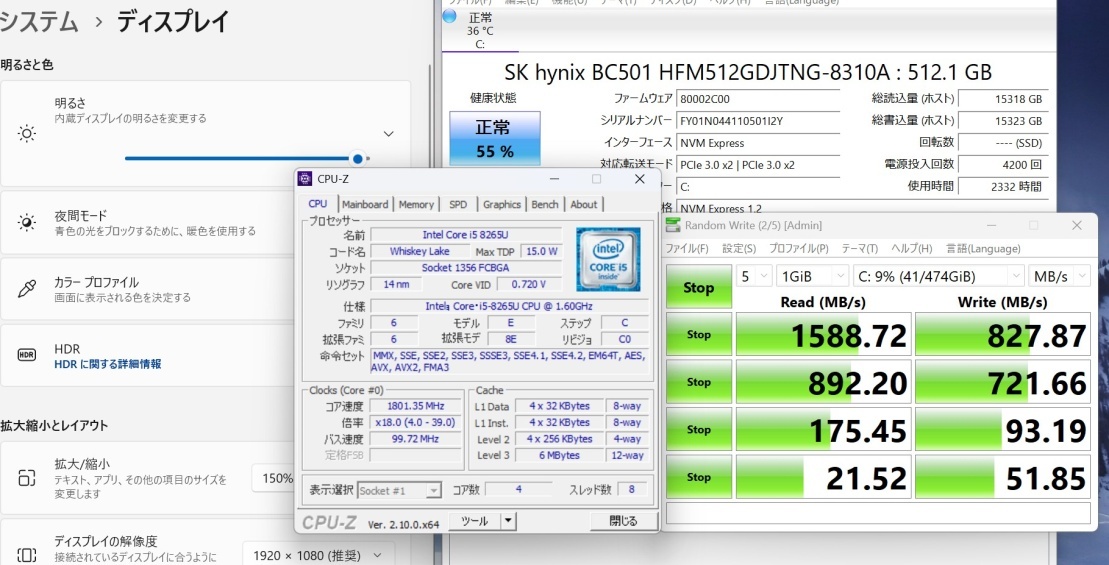This screenshot has width=1109, height=565.
Task: Click the CrystalDiskMark title bar icon
Action: click(x=673, y=225)
